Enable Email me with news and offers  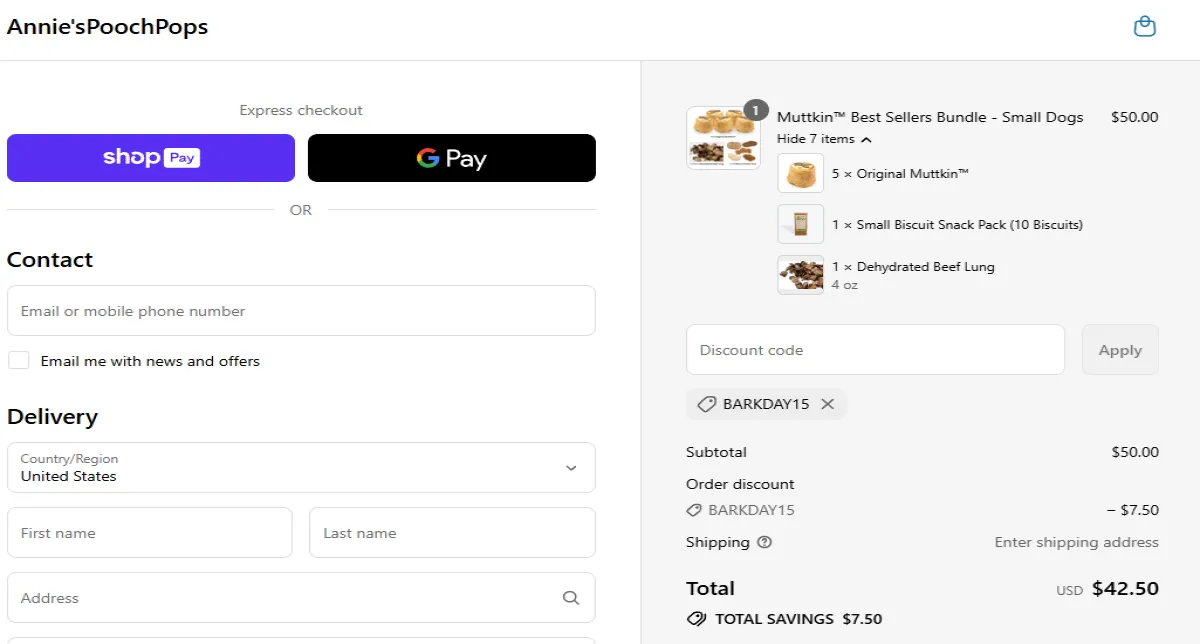click(19, 361)
